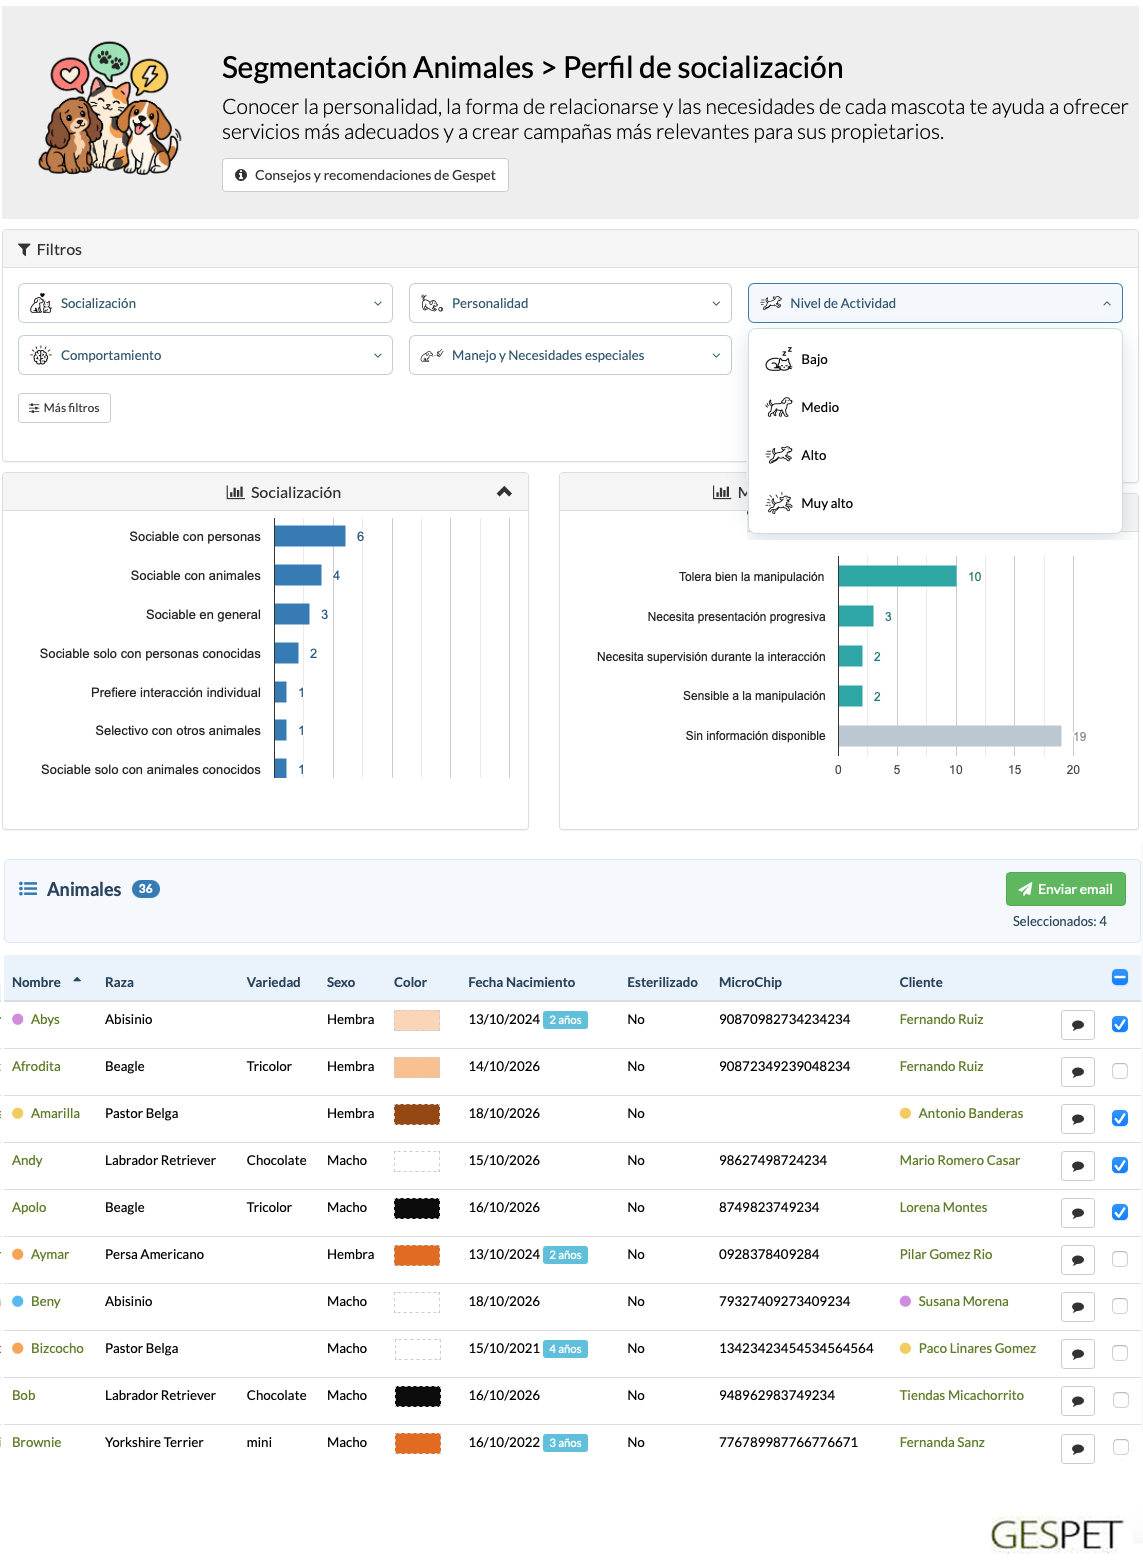Sort table by Fecha Nacimiento column header
This screenshot has height=1562, width=1143.
click(521, 982)
